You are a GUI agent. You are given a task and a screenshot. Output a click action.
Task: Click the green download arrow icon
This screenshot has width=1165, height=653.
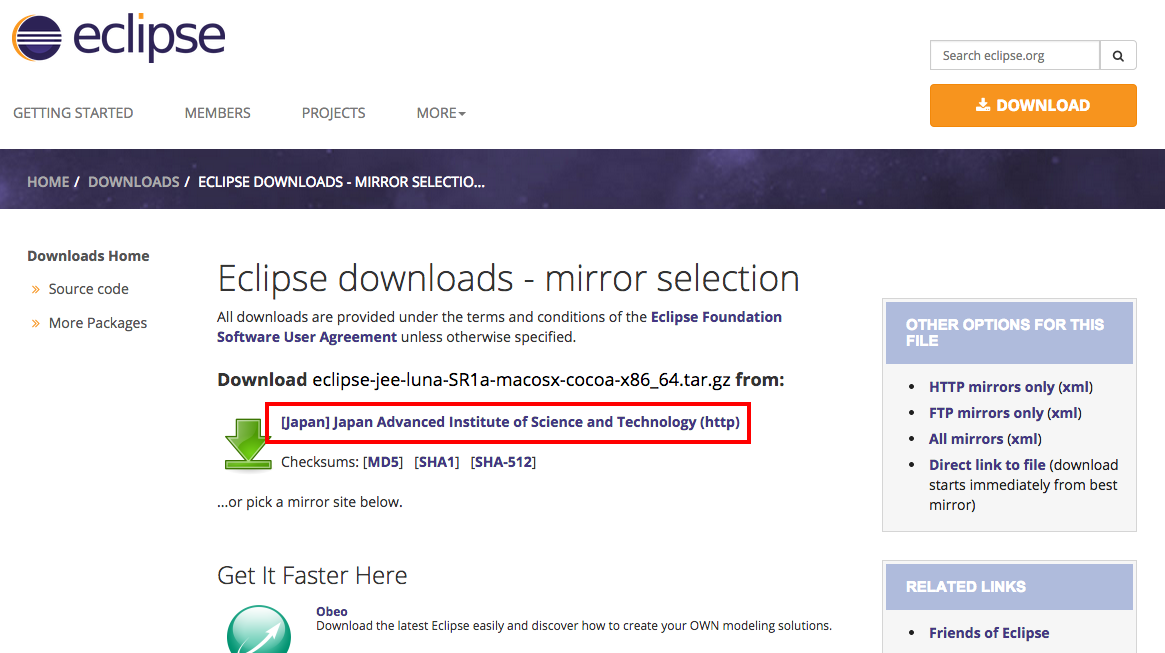click(247, 443)
